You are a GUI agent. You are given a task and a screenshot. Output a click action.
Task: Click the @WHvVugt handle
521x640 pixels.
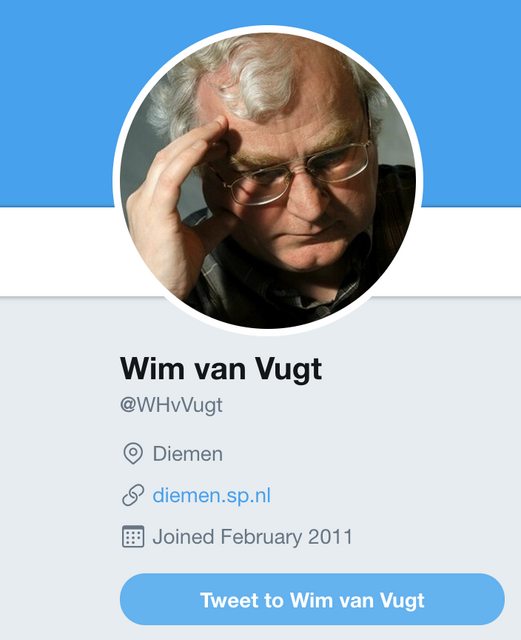pyautogui.click(x=171, y=405)
